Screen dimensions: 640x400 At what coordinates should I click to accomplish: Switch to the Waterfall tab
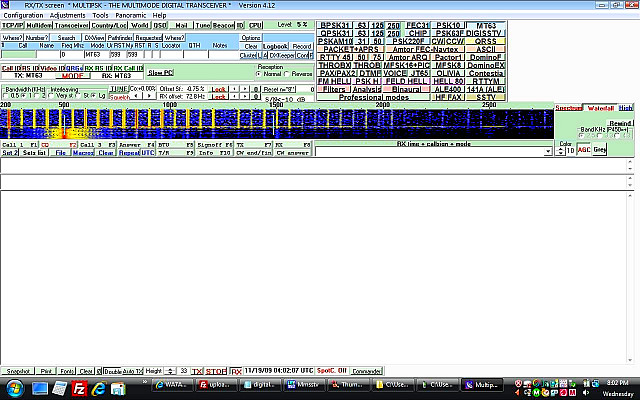click(600, 108)
